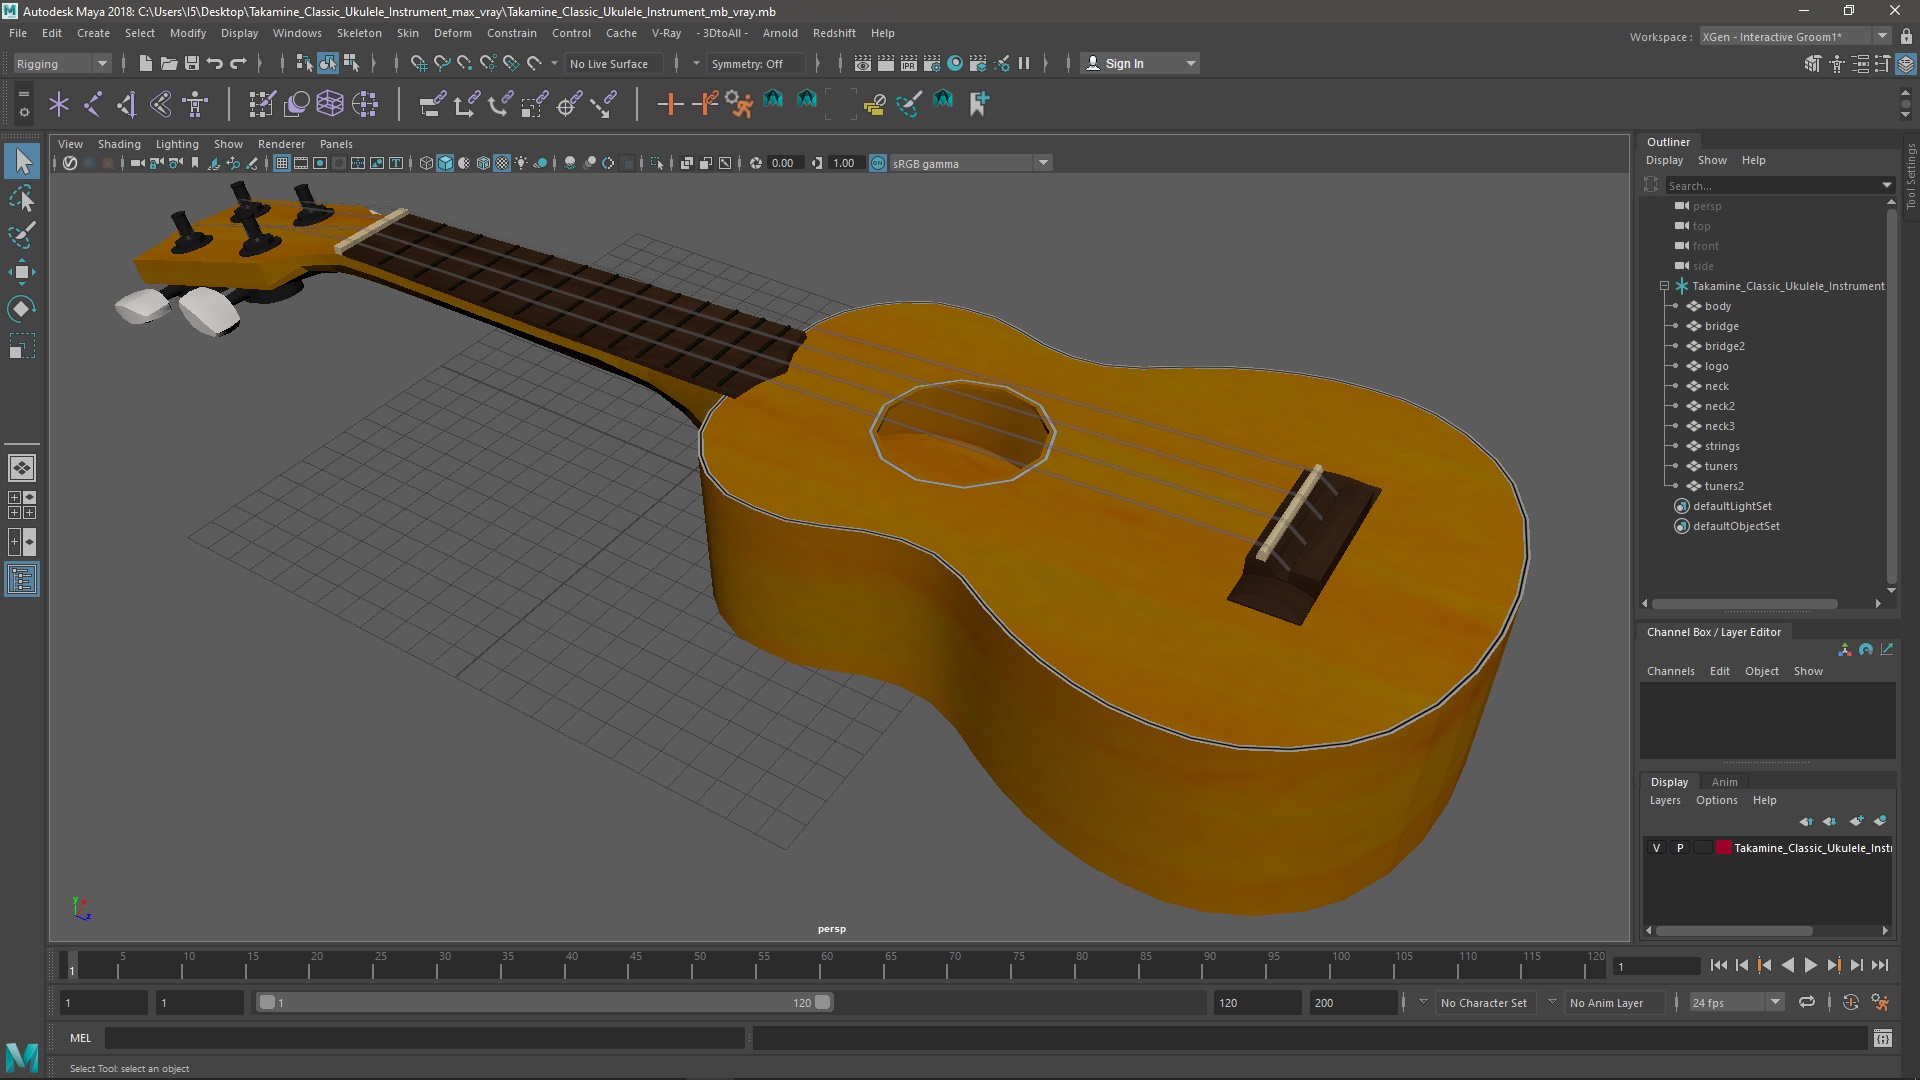Select the arrow Select tool

[22, 161]
